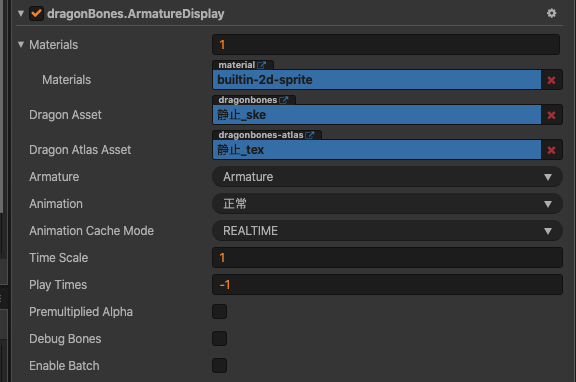
Task: Clear the Dragon Atlas Asset 静止_tex with red X
Action: coord(551,150)
